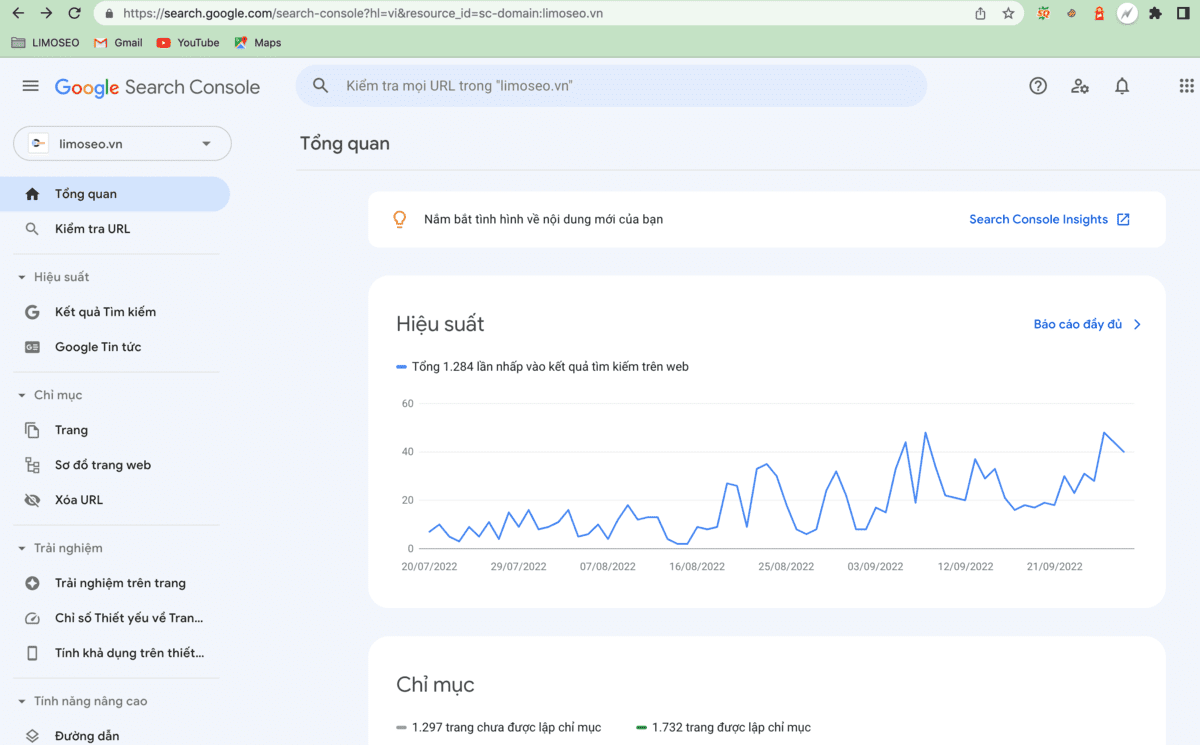1200x745 pixels.
Task: Go back using the browser back arrow
Action: (18, 13)
